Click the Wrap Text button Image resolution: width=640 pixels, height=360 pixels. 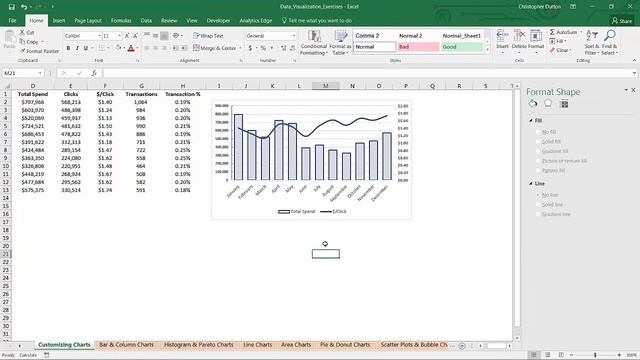pyautogui.click(x=208, y=36)
